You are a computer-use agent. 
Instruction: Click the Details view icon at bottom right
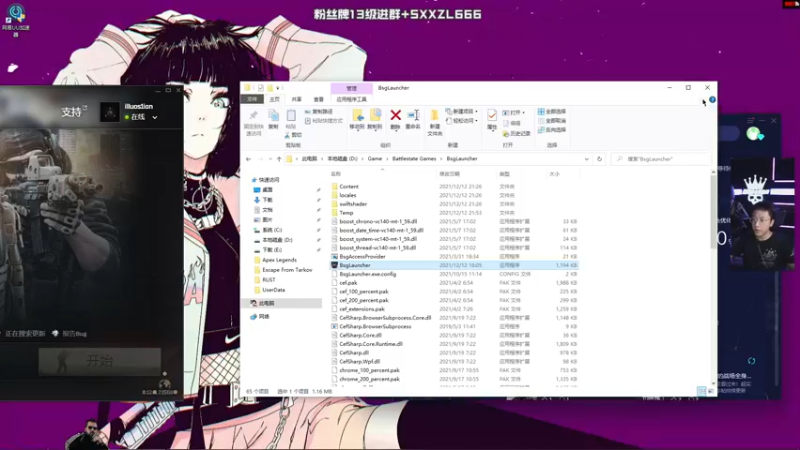[x=702, y=391]
